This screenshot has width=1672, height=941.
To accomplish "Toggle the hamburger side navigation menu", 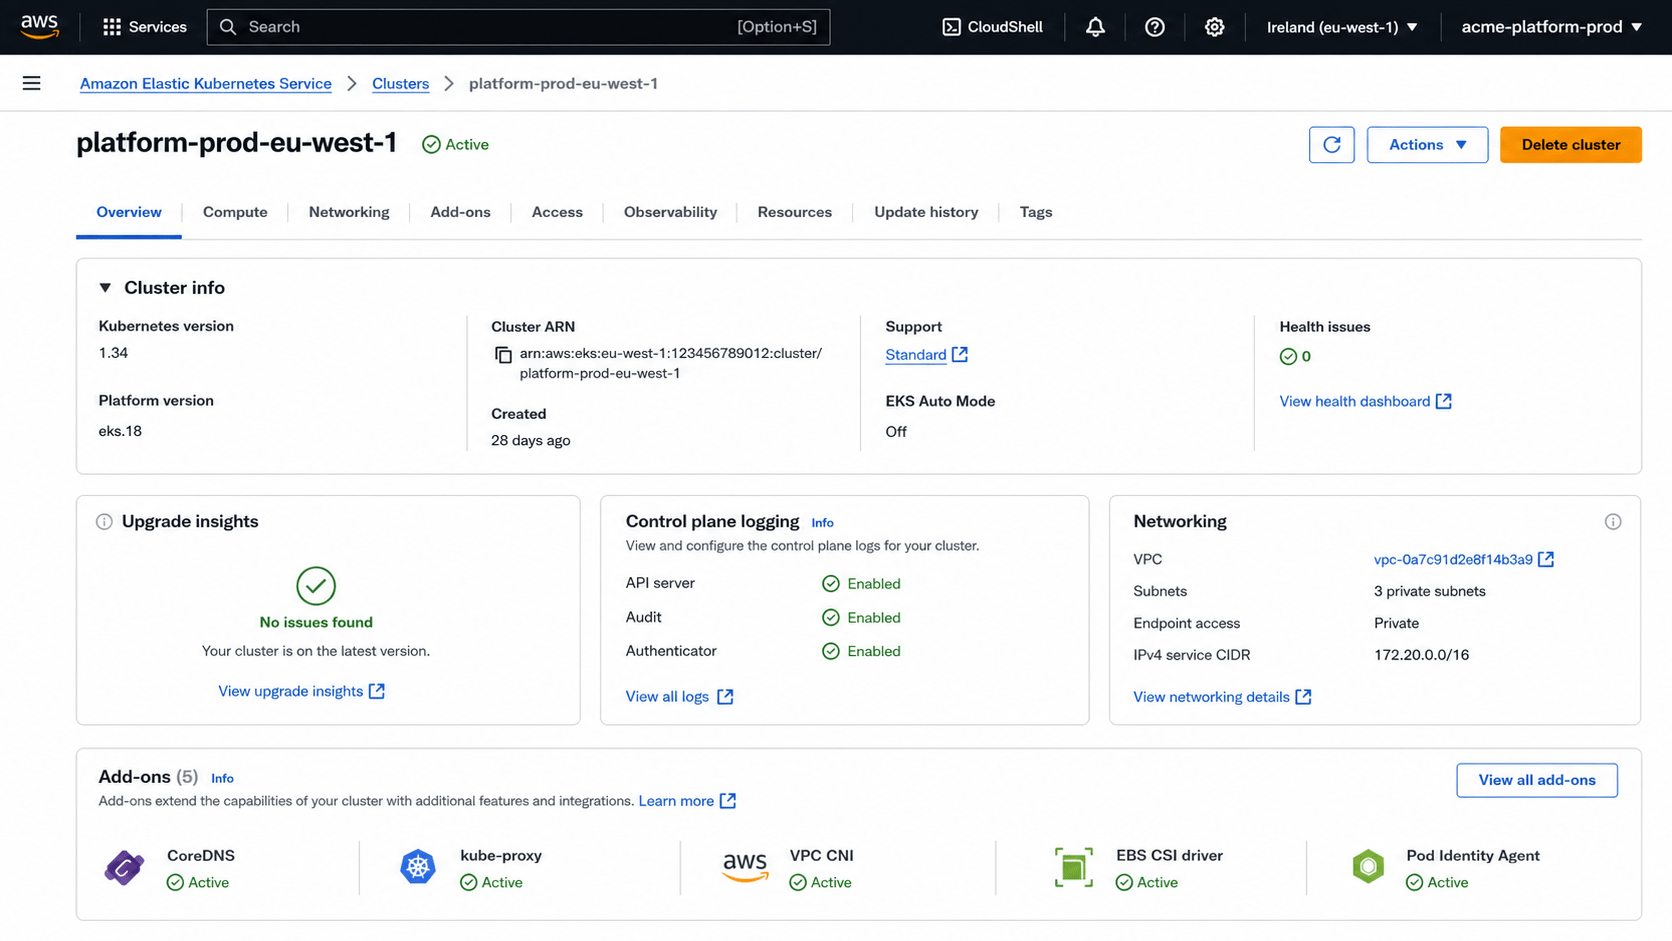I will (32, 83).
